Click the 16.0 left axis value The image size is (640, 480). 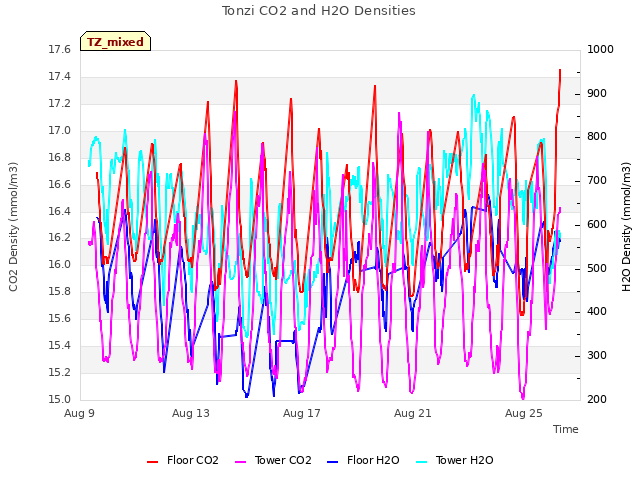click(60, 264)
